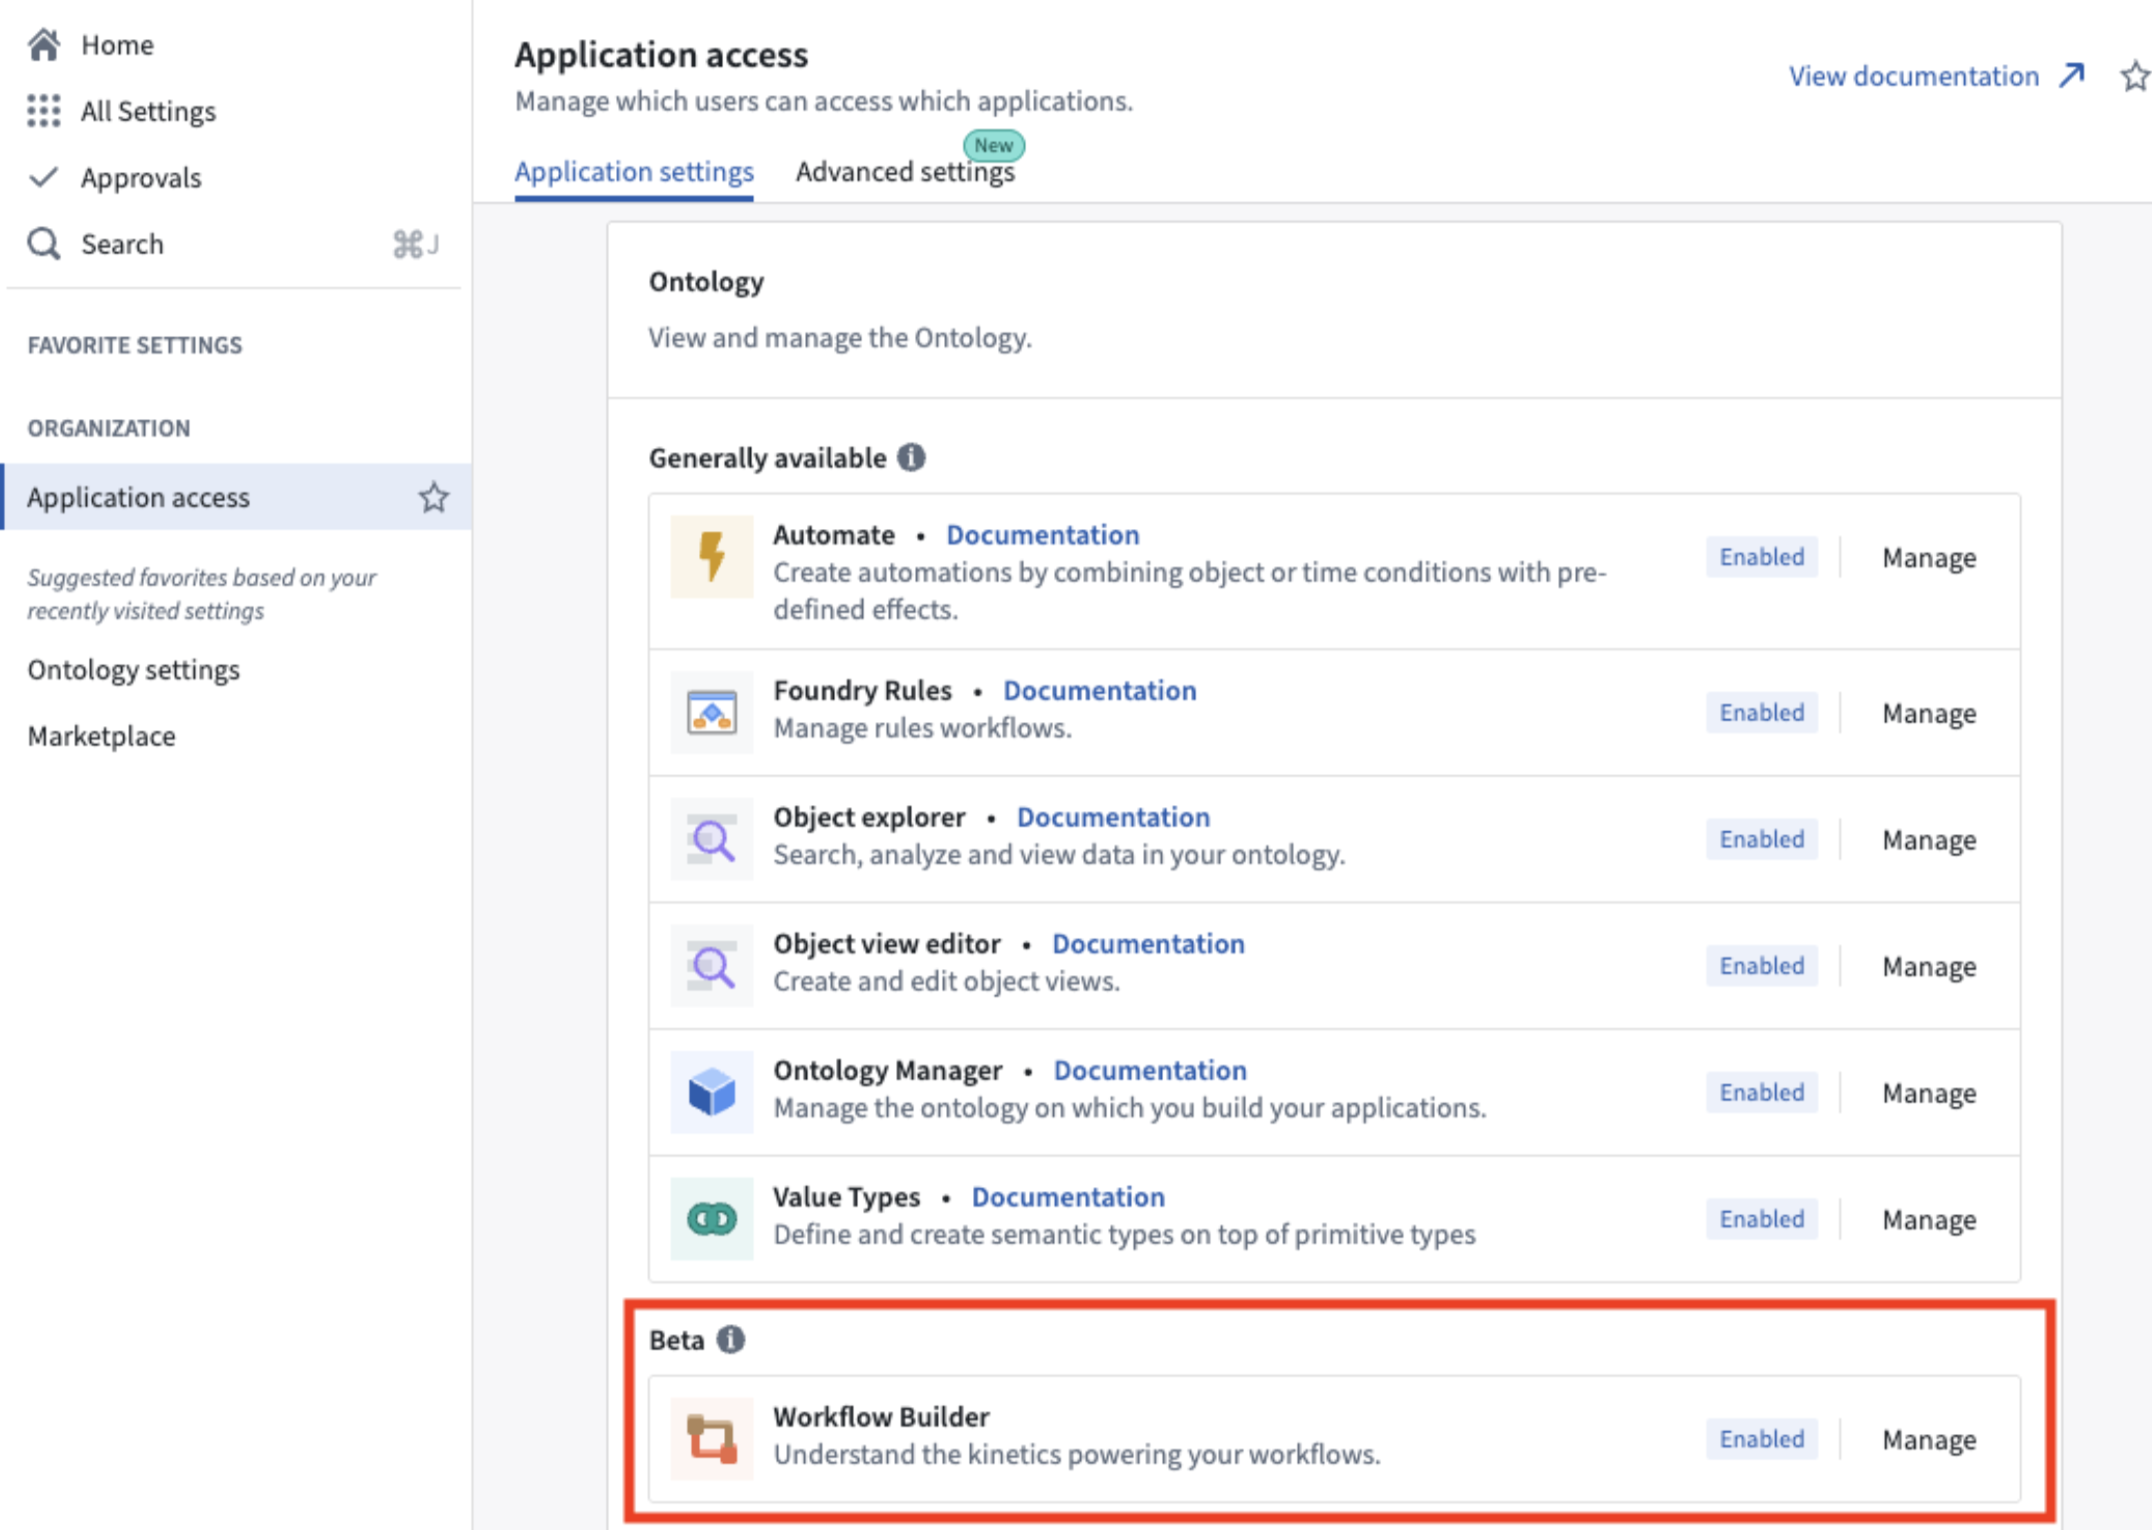2152x1530 pixels.
Task: Switch to the Application settings tab
Action: (634, 172)
